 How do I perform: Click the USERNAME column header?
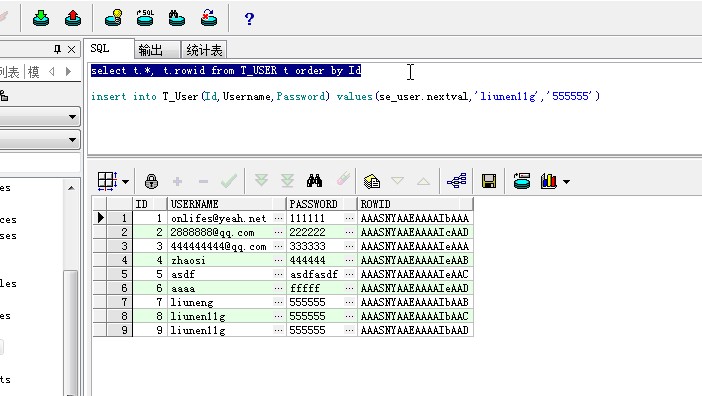point(227,204)
